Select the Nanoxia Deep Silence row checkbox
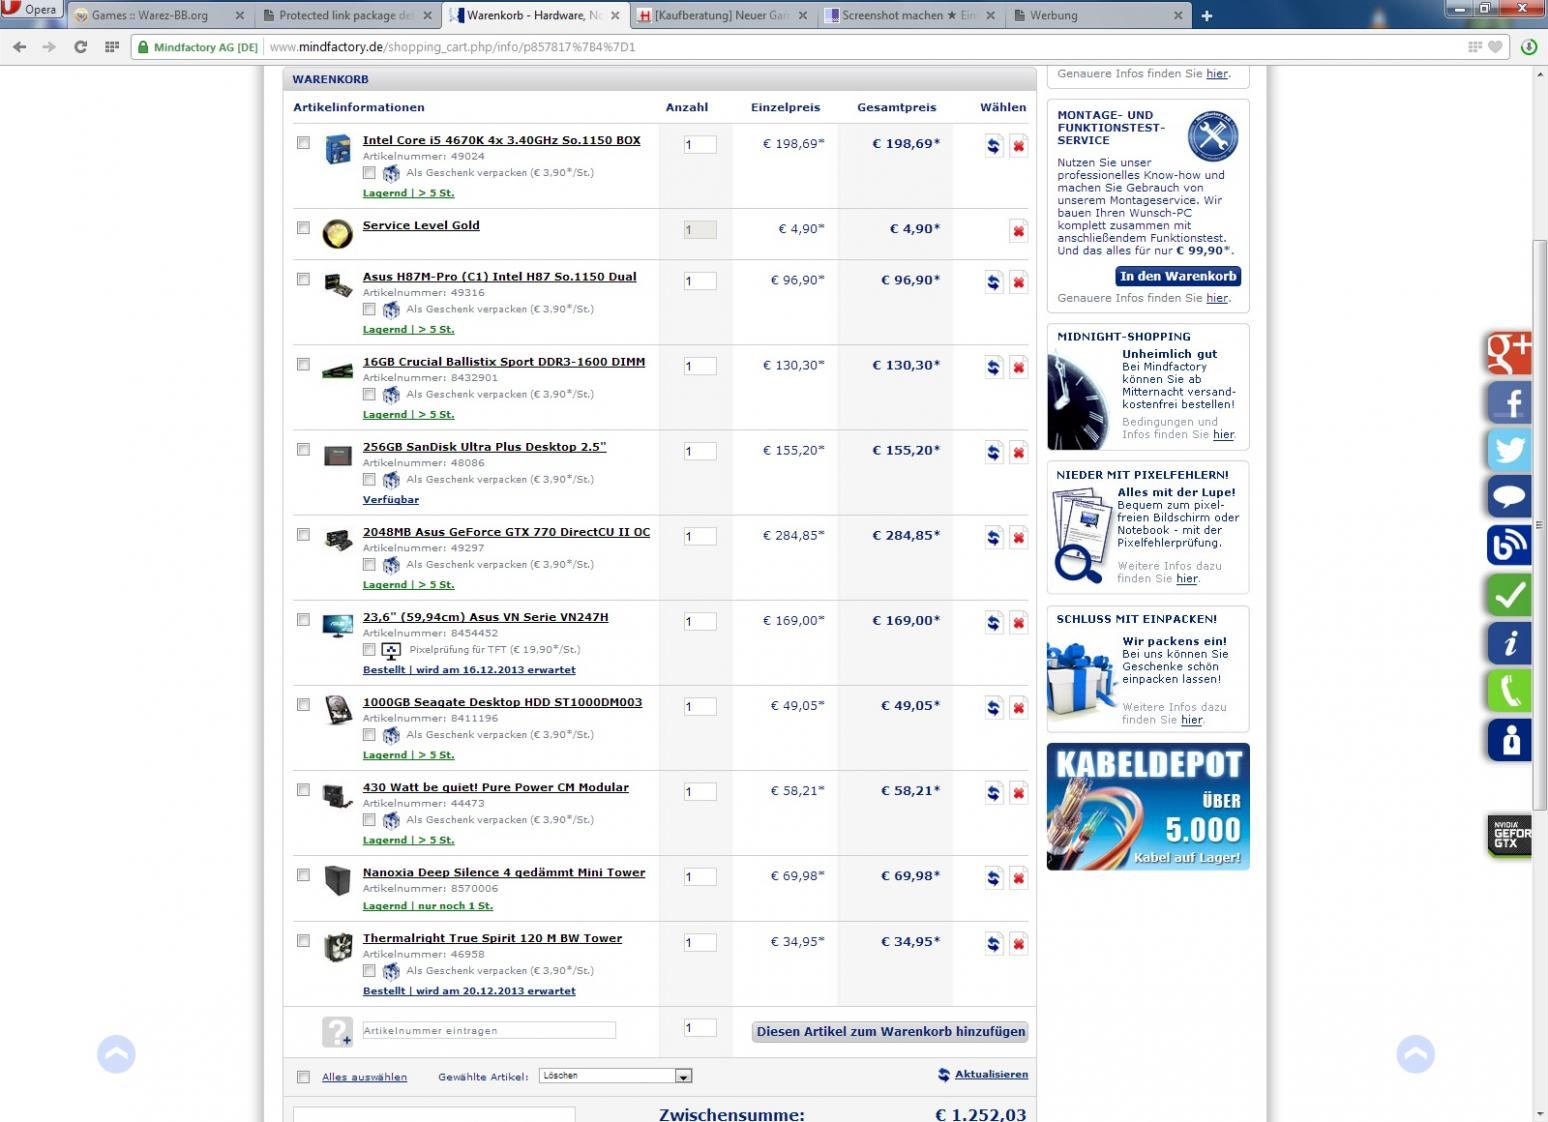 (x=303, y=875)
